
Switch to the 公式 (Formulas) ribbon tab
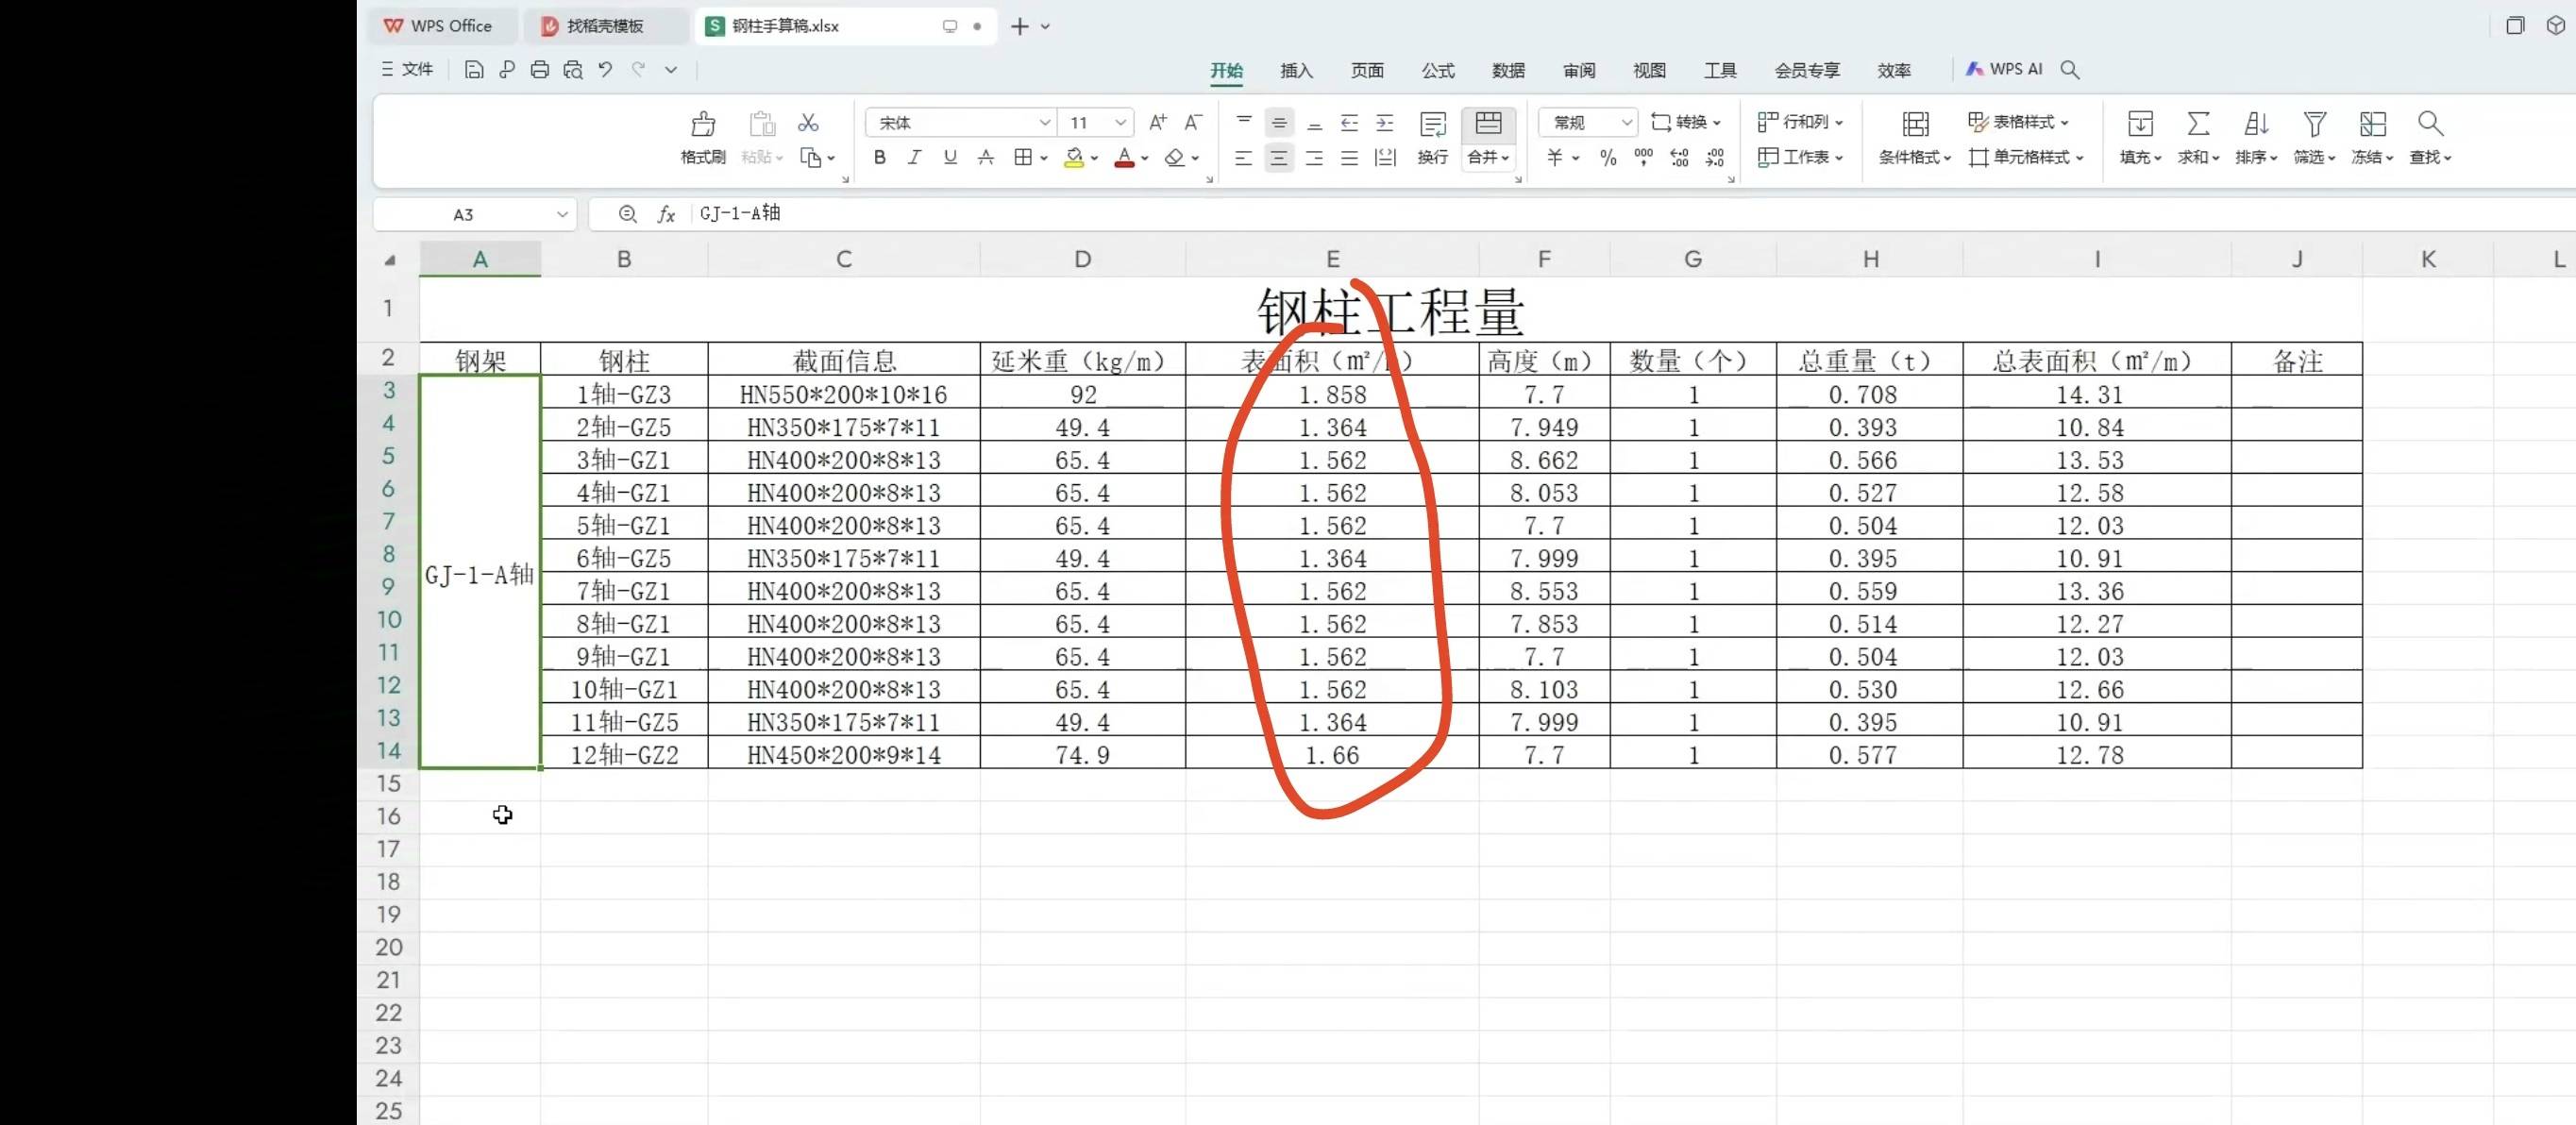coord(1438,70)
